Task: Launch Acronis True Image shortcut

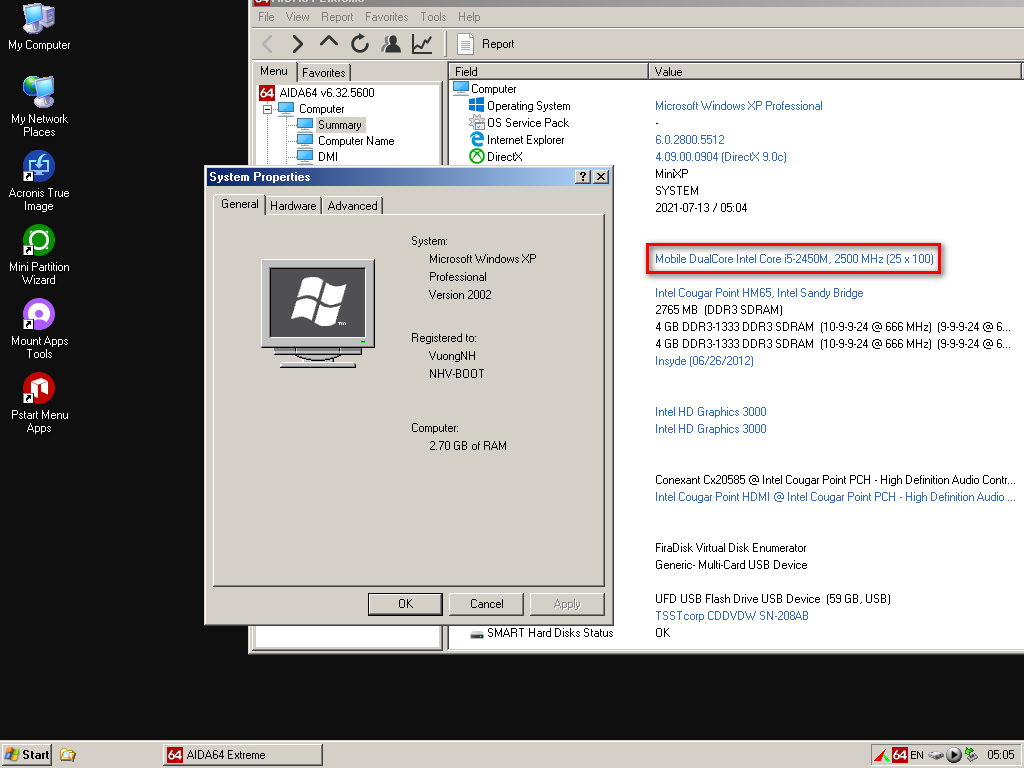Action: coord(39,180)
